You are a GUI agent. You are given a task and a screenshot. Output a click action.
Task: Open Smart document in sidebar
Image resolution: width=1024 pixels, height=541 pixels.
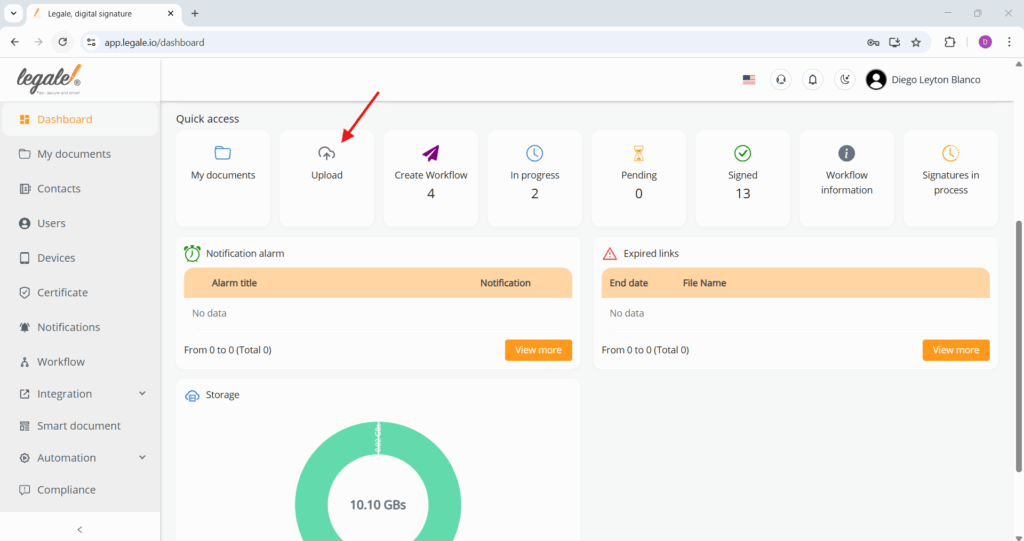click(80, 426)
